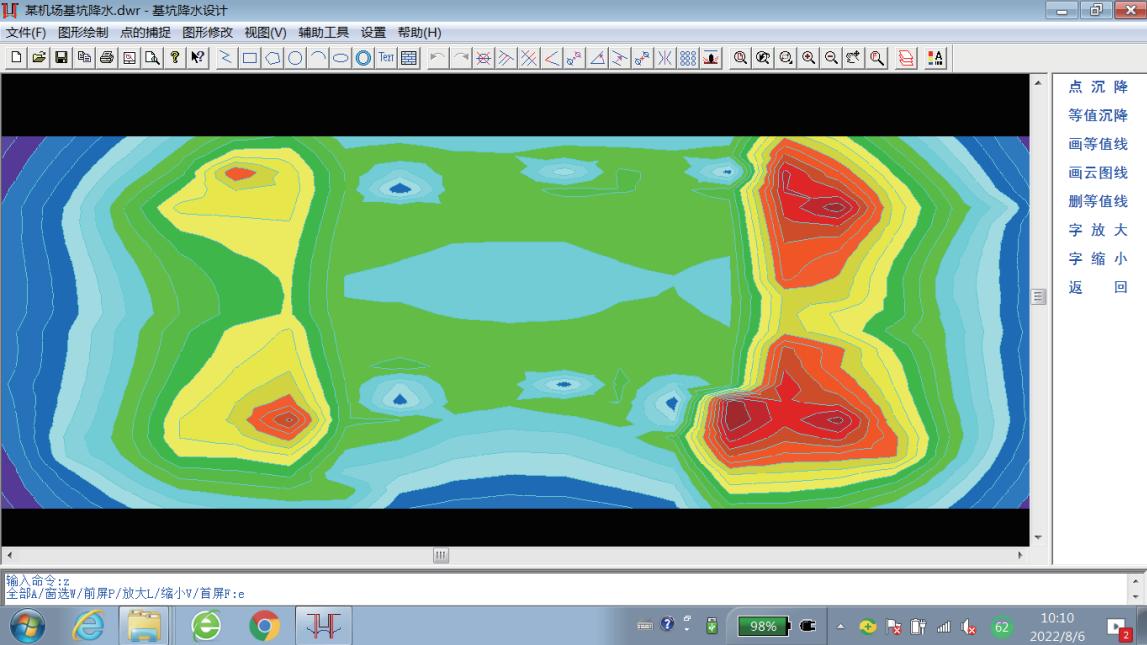Select the Rectangle drawing tool
The width and height of the screenshot is (1147, 645).
(250, 58)
